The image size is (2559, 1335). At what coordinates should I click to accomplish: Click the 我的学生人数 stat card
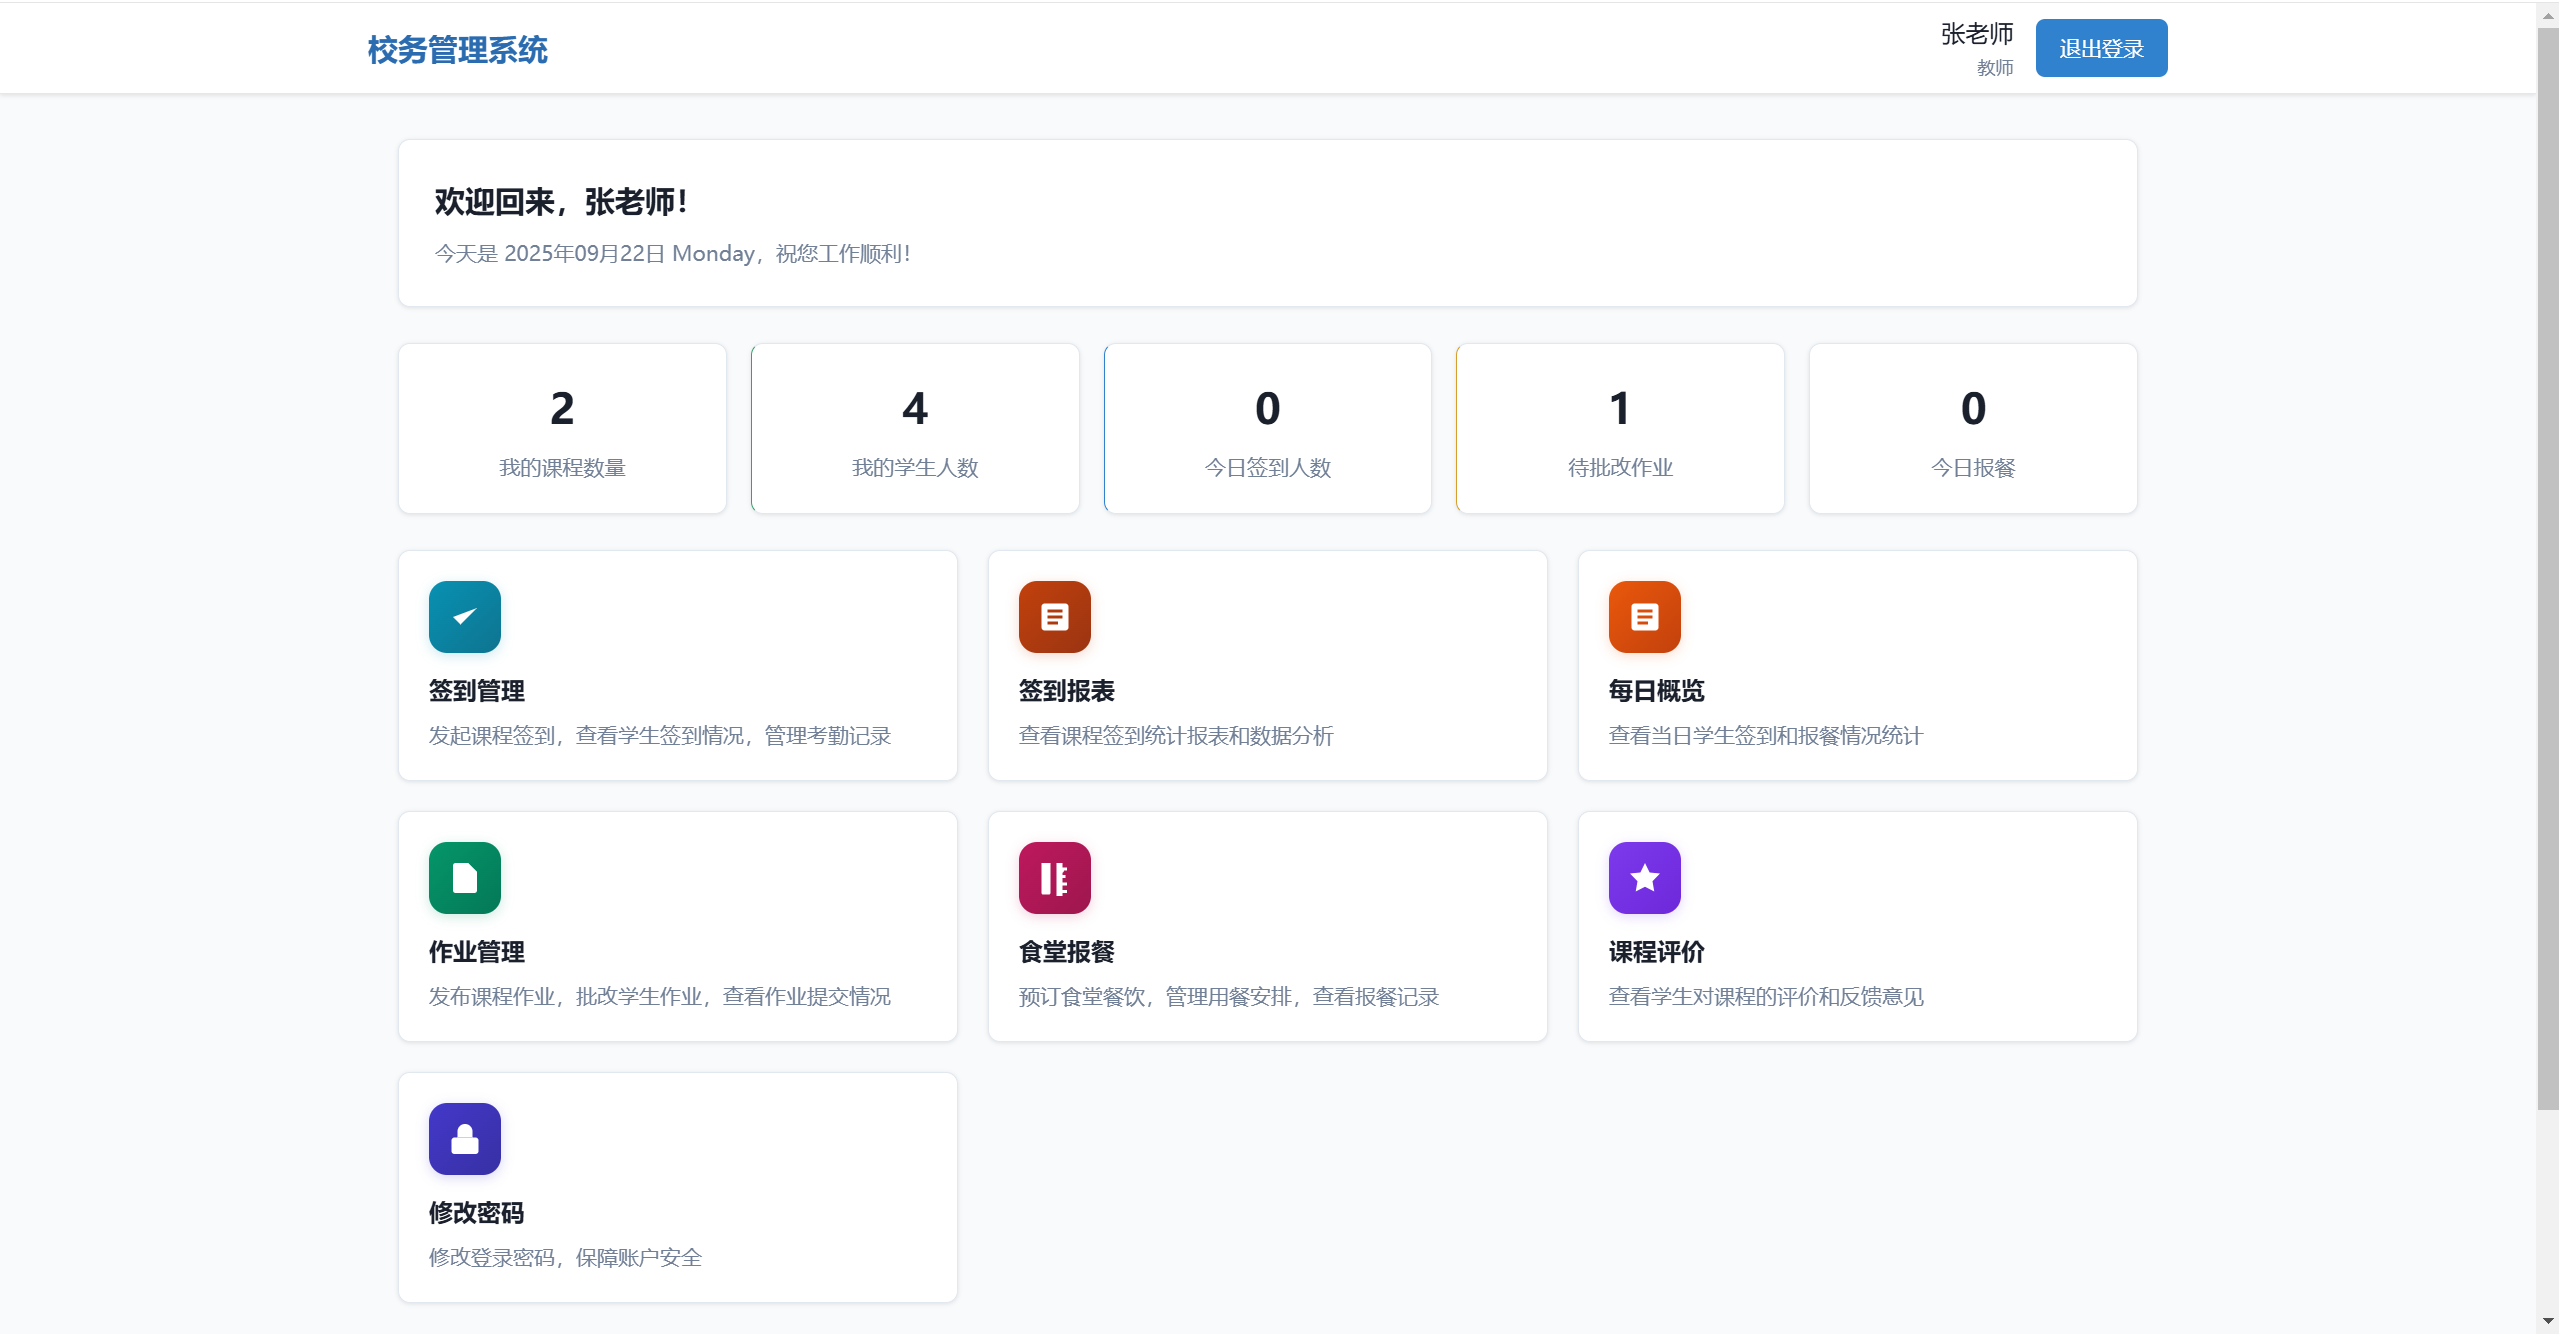(x=914, y=428)
